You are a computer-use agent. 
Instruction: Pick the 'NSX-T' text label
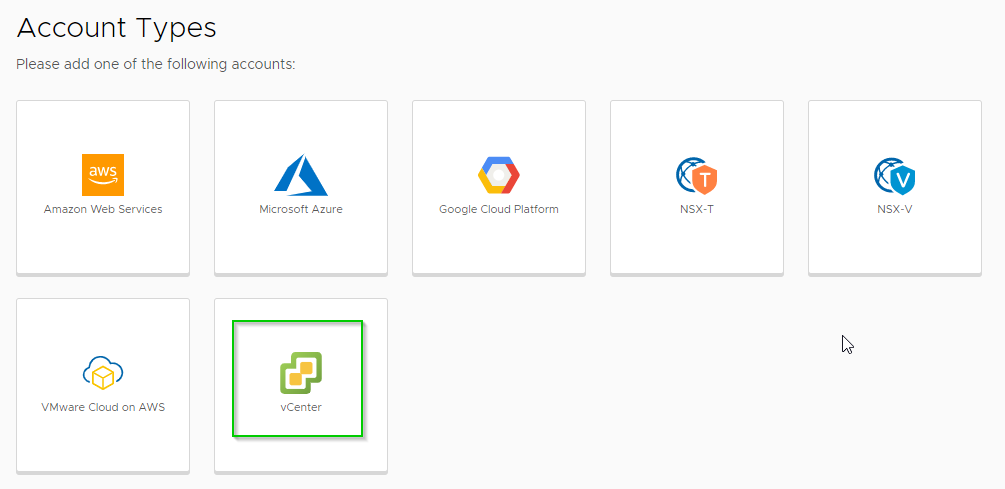(x=697, y=210)
